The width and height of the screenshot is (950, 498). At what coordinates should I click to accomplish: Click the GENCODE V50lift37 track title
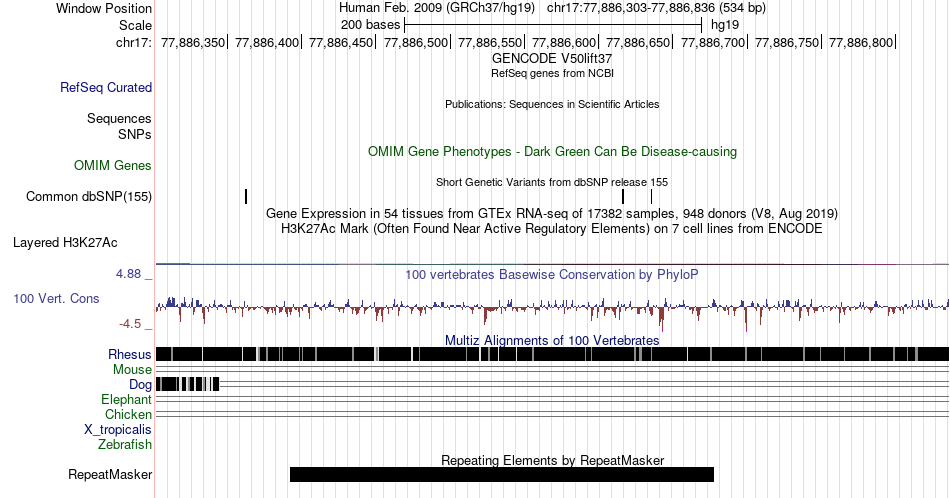click(x=552, y=59)
